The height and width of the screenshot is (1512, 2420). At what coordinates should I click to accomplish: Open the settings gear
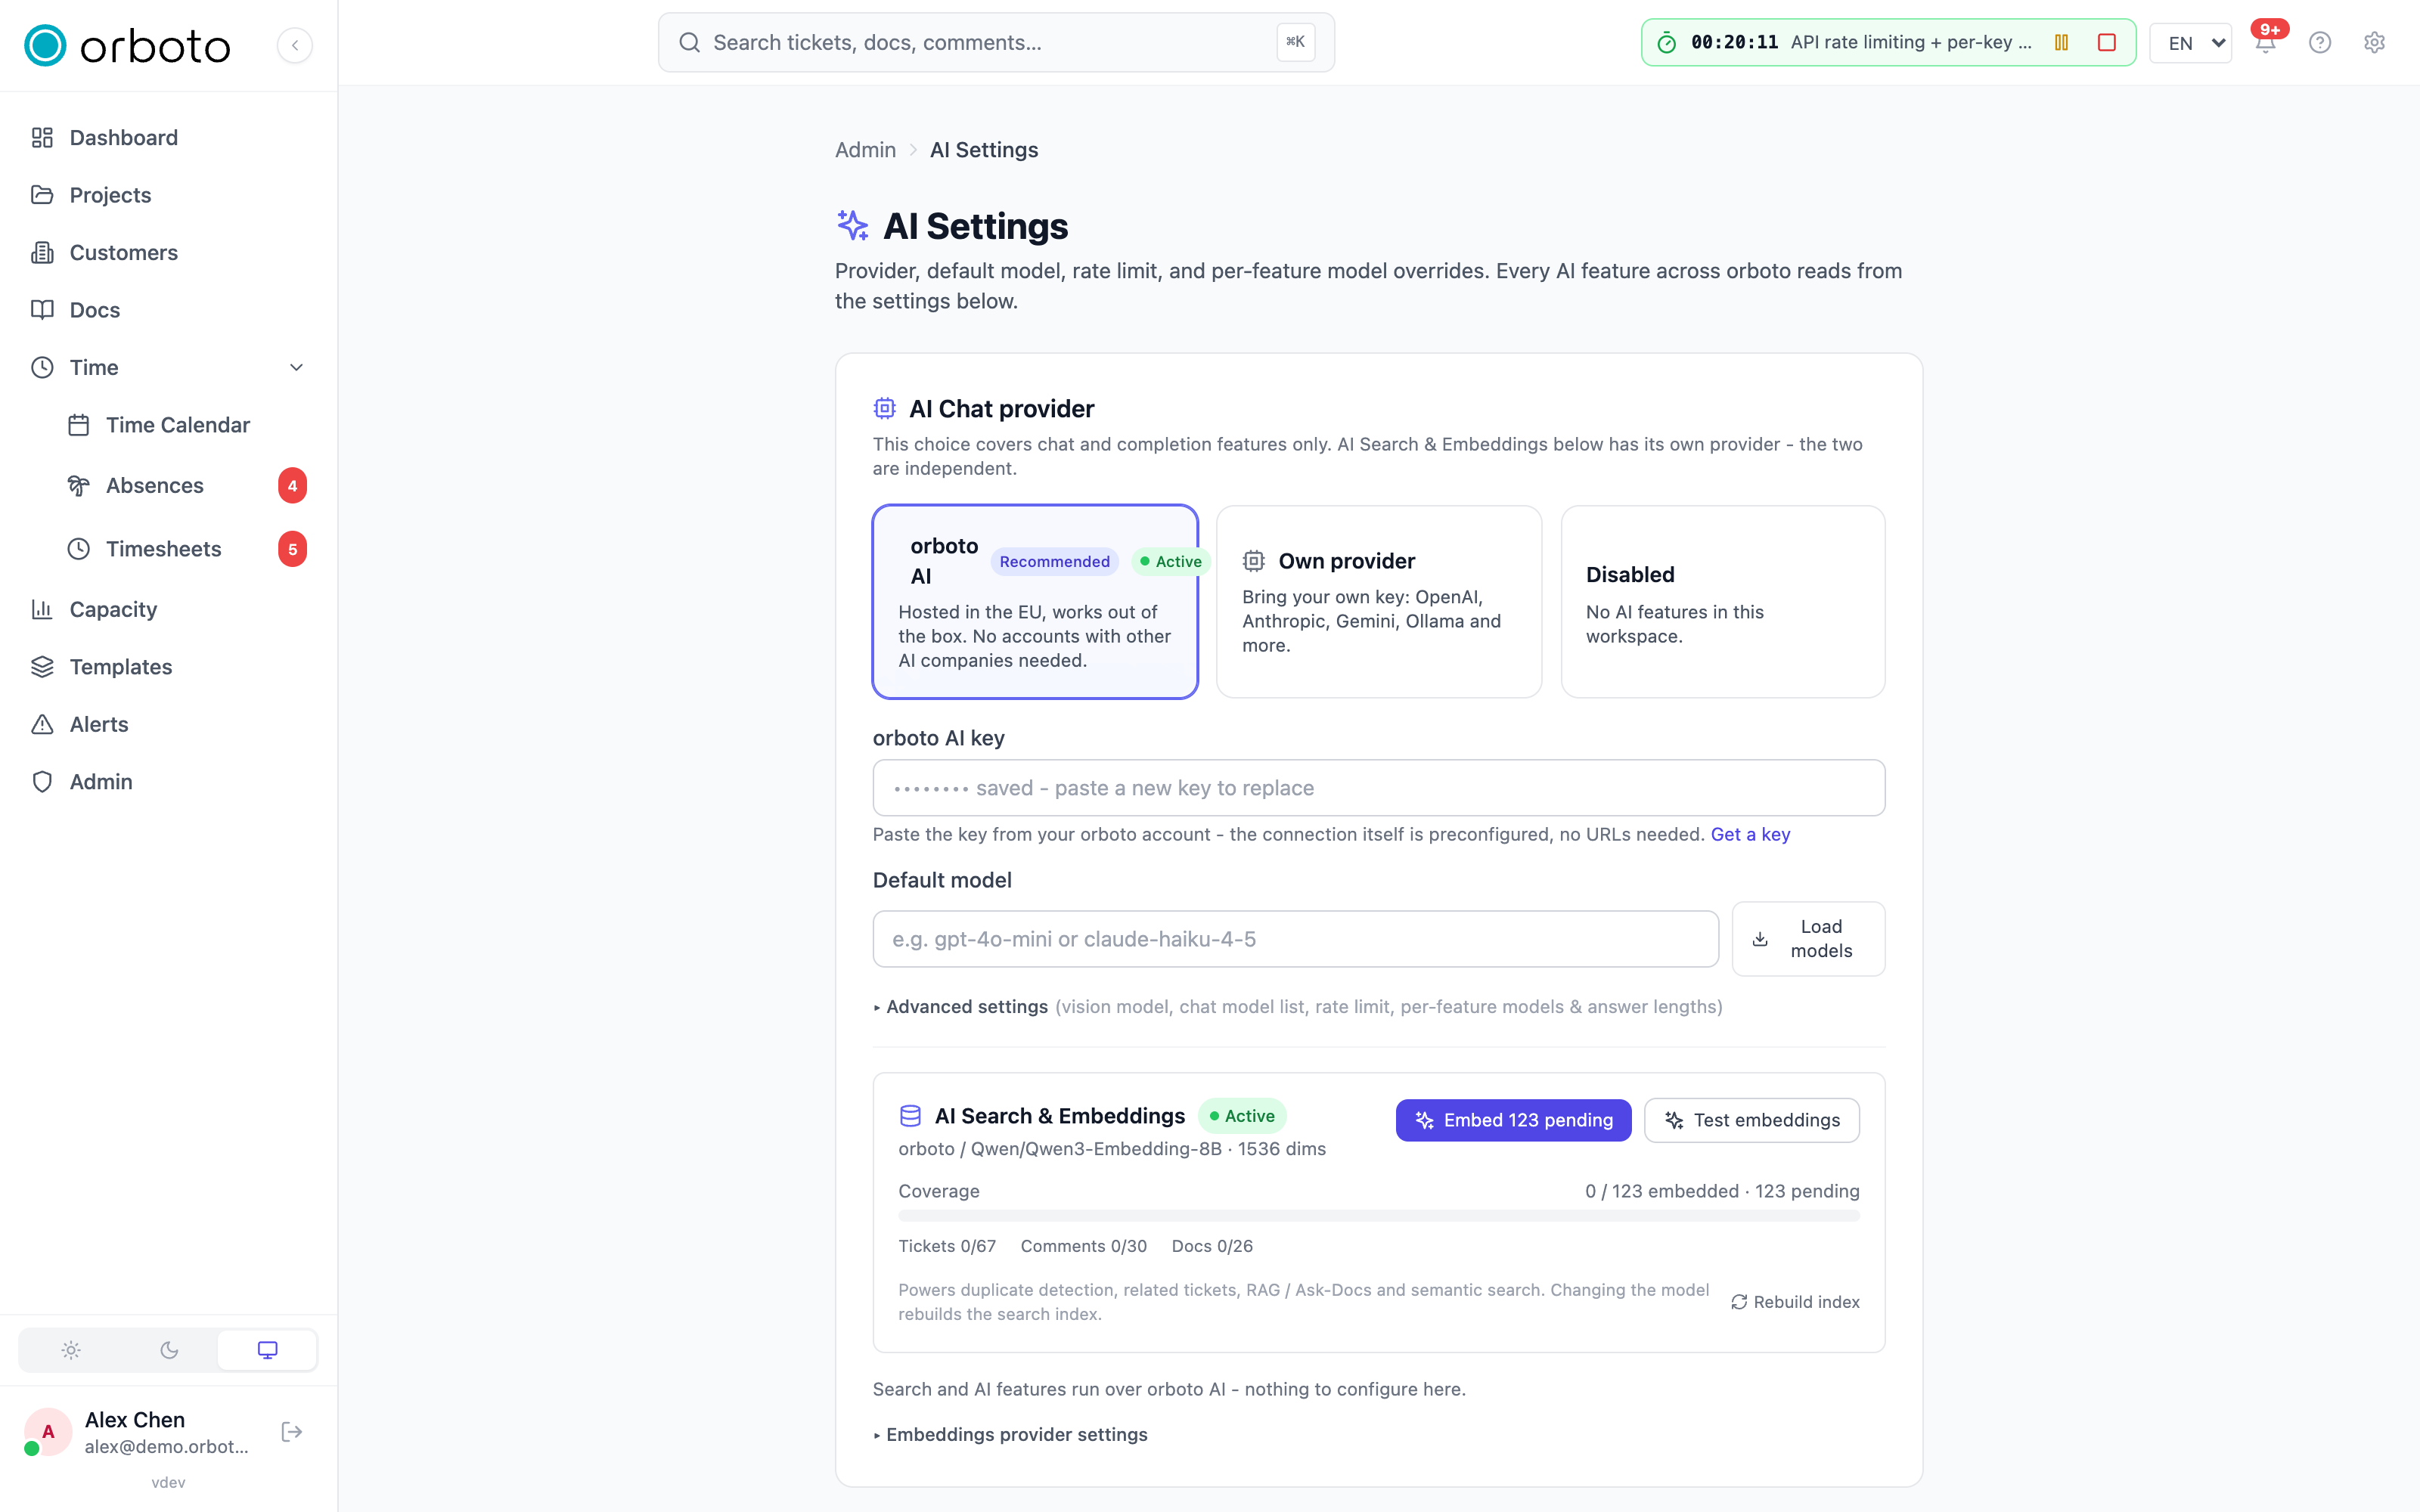coord(2374,43)
